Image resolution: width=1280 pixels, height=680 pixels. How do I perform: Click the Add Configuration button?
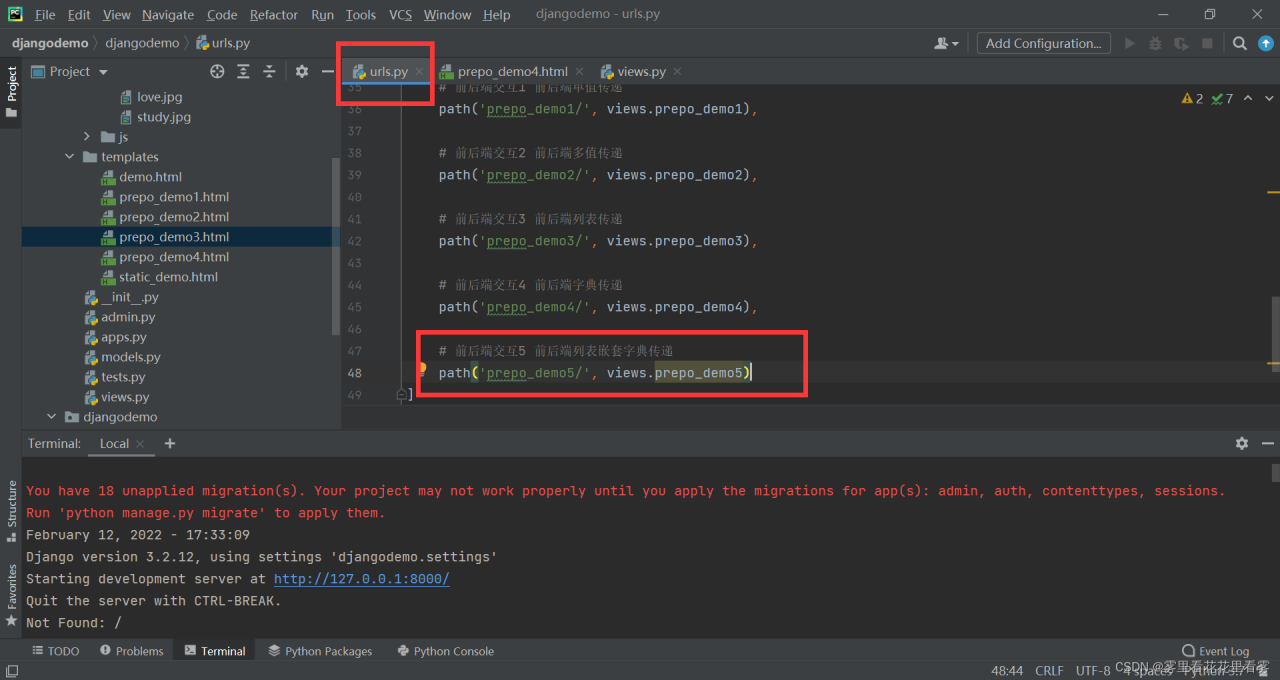pos(1043,43)
